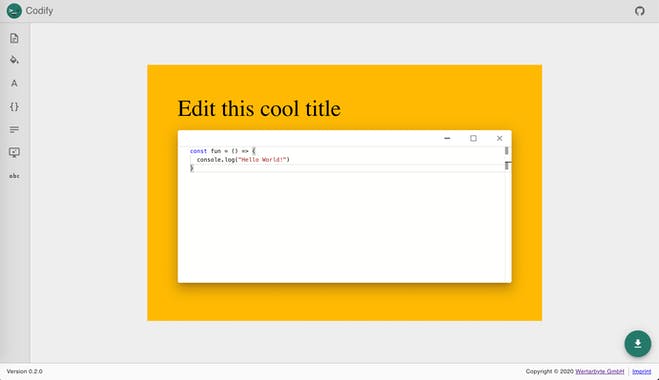This screenshot has height=380, width=659.
Task: Open the presentation screen settings icon
Action: click(14, 152)
